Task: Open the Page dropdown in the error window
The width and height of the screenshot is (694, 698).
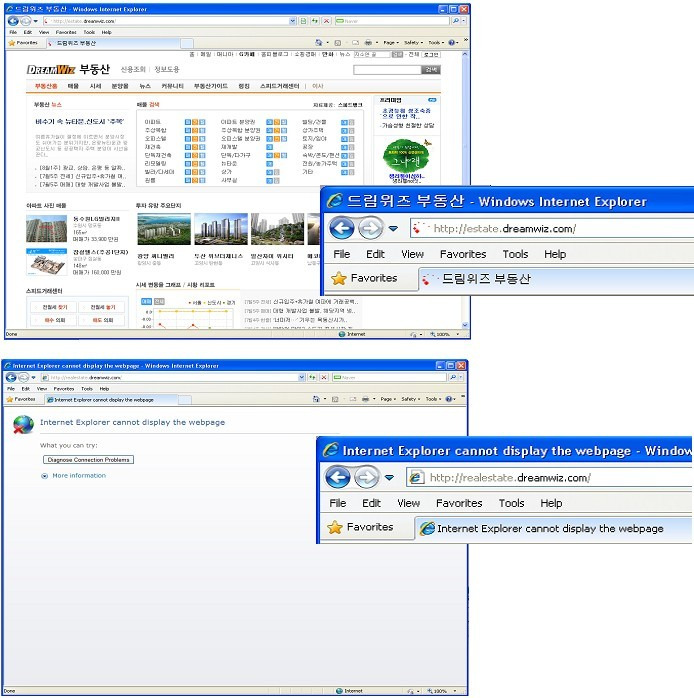Action: click(x=388, y=399)
